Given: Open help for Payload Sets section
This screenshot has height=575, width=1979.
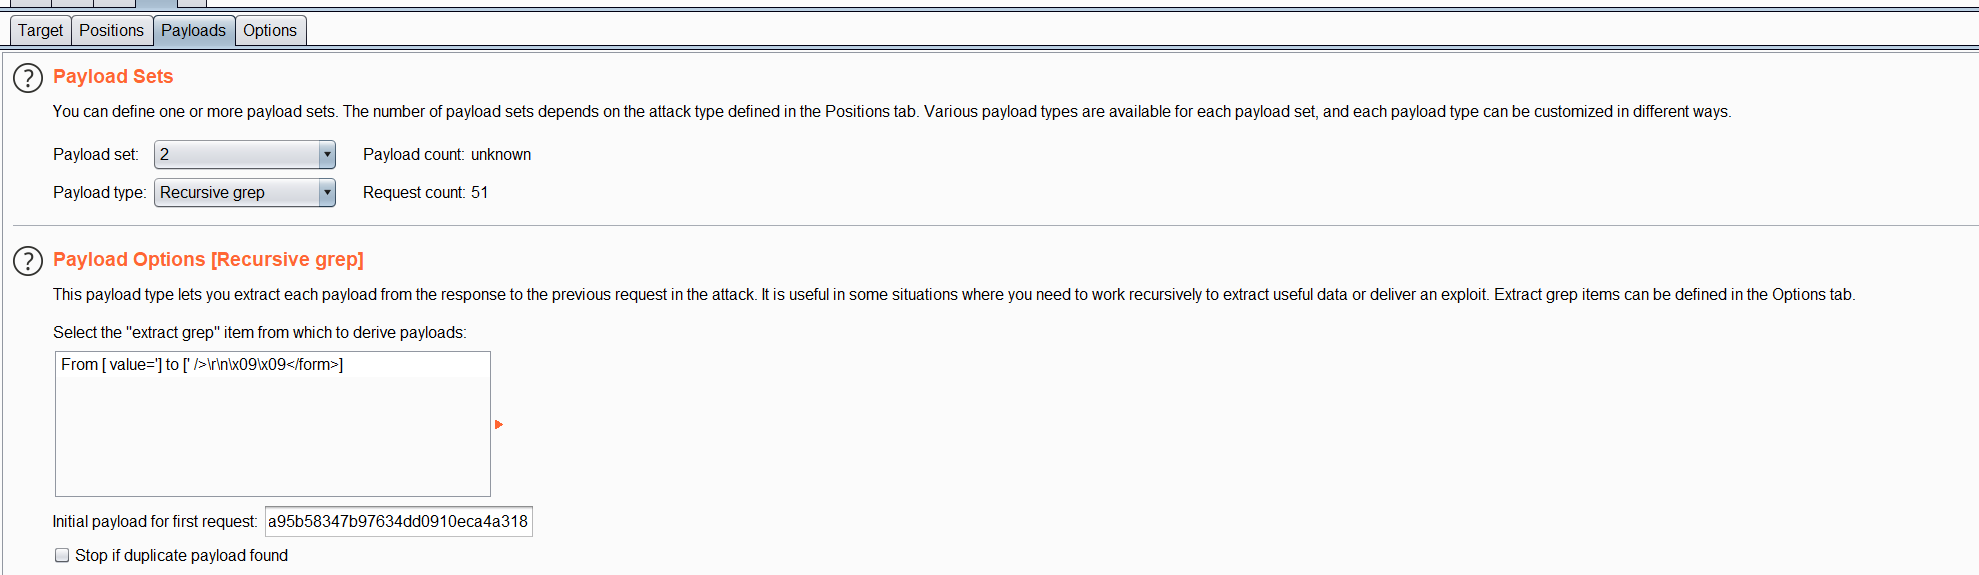Looking at the screenshot, I should coord(28,78).
